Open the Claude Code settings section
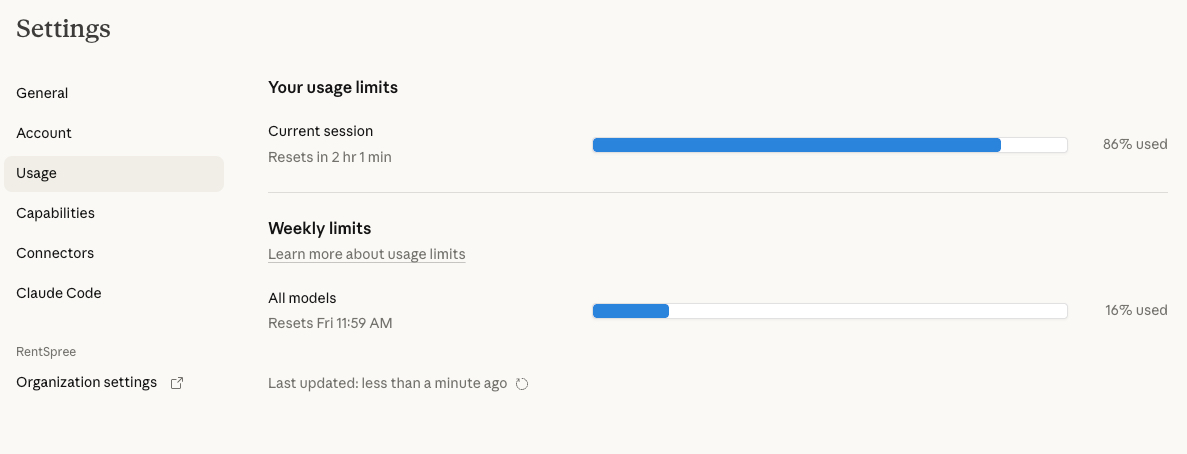This screenshot has width=1187, height=454. pos(59,293)
